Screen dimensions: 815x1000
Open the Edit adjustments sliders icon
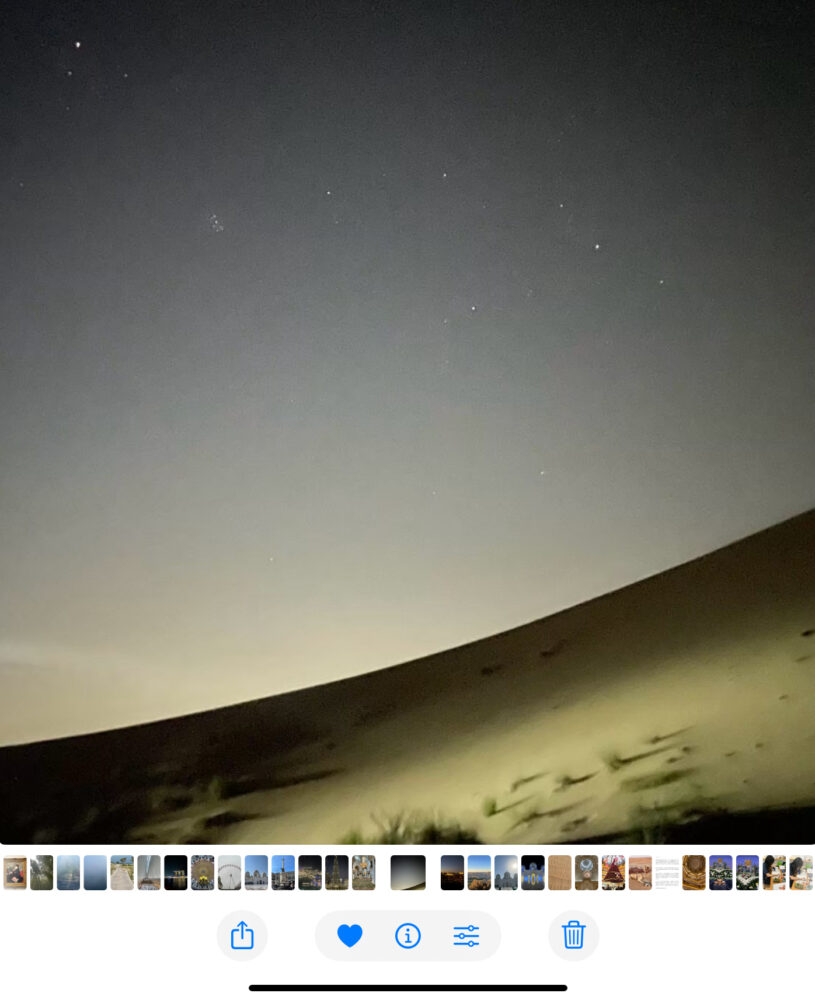tap(466, 936)
